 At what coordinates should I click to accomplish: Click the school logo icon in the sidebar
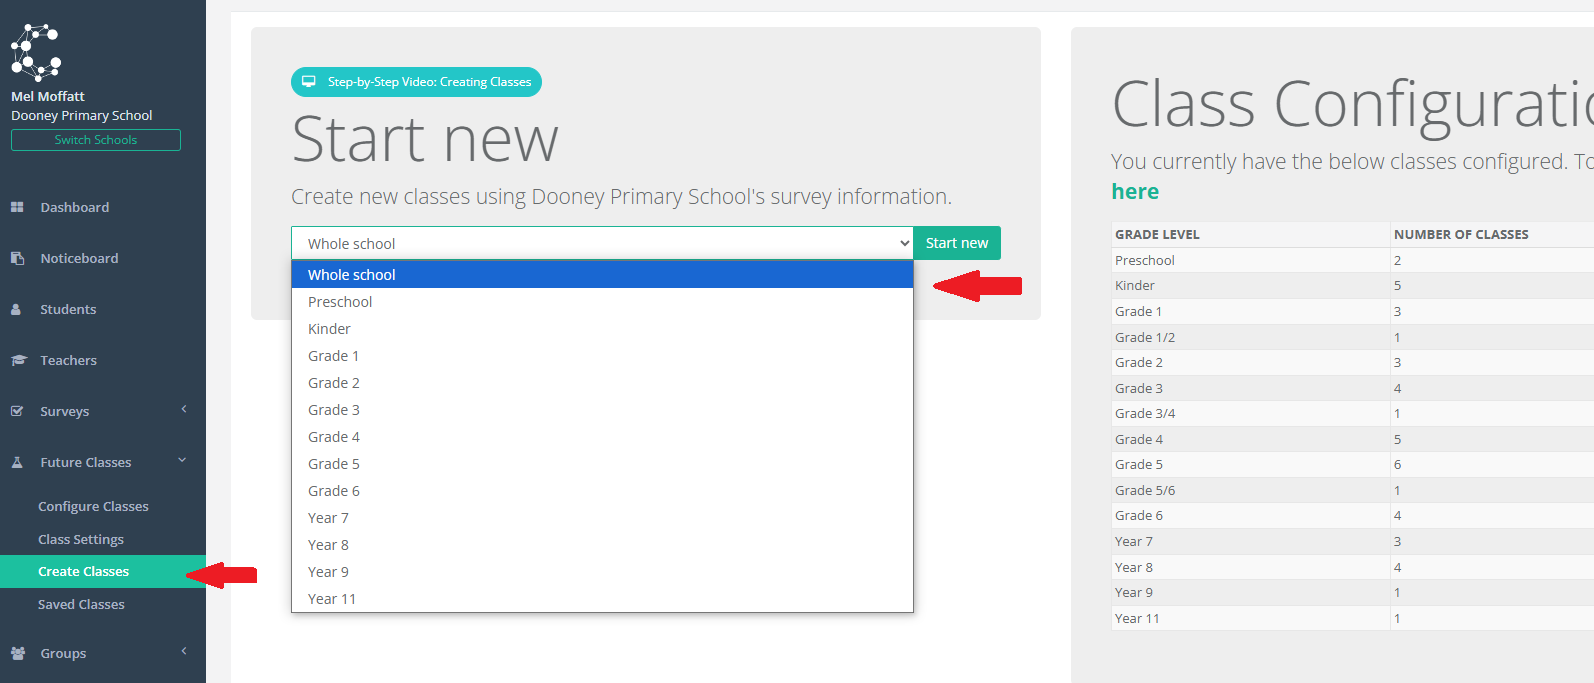coord(36,53)
